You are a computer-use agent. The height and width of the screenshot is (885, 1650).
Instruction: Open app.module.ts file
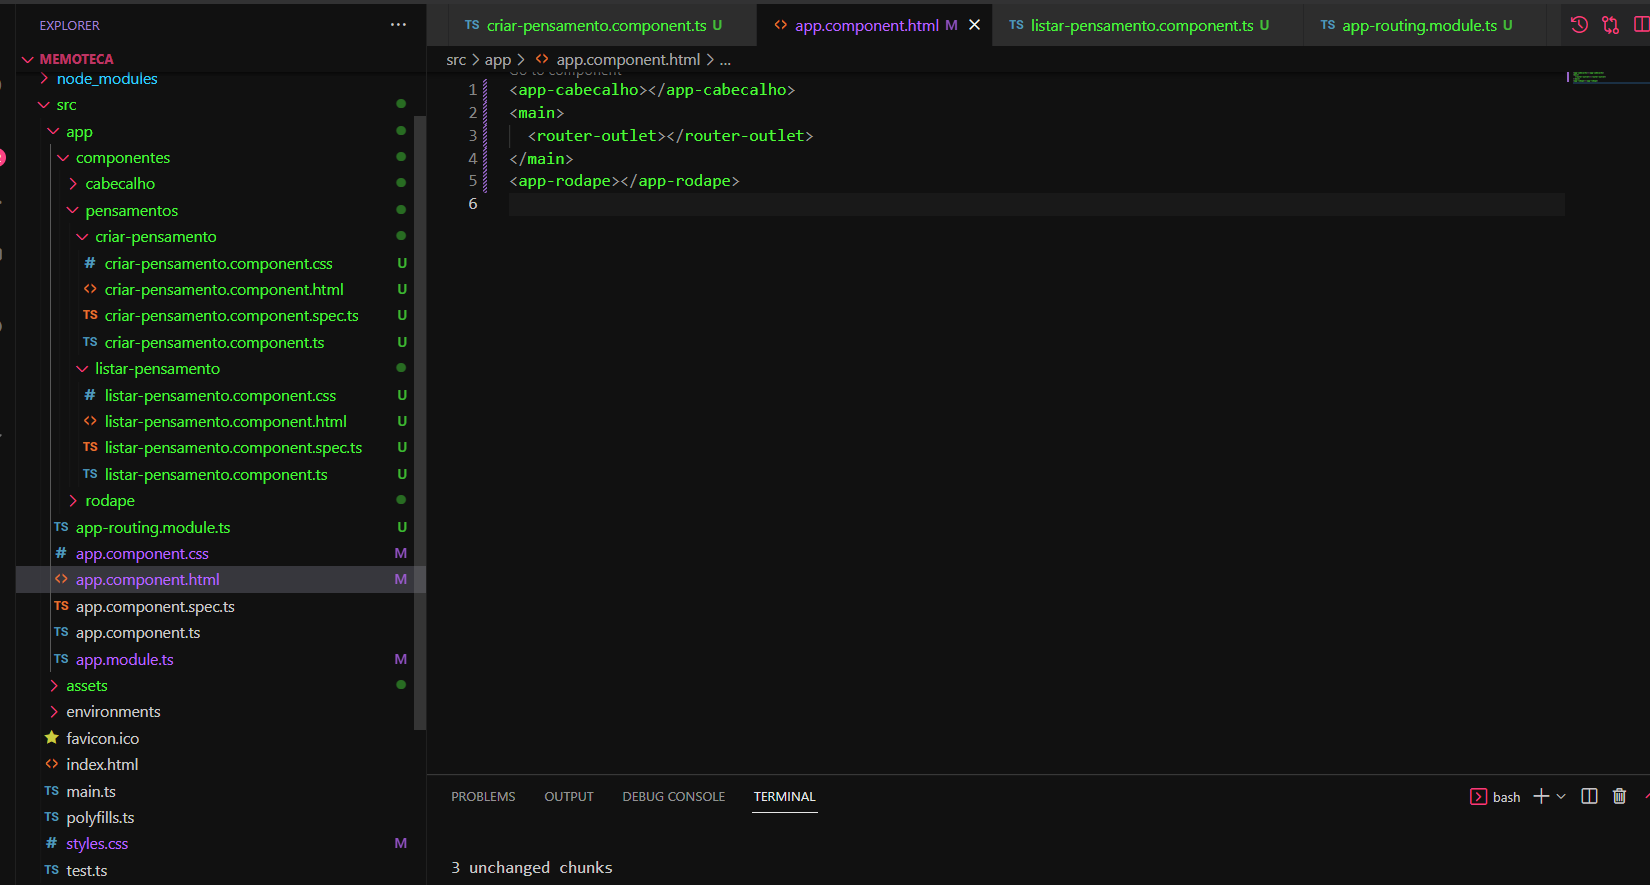(x=124, y=660)
